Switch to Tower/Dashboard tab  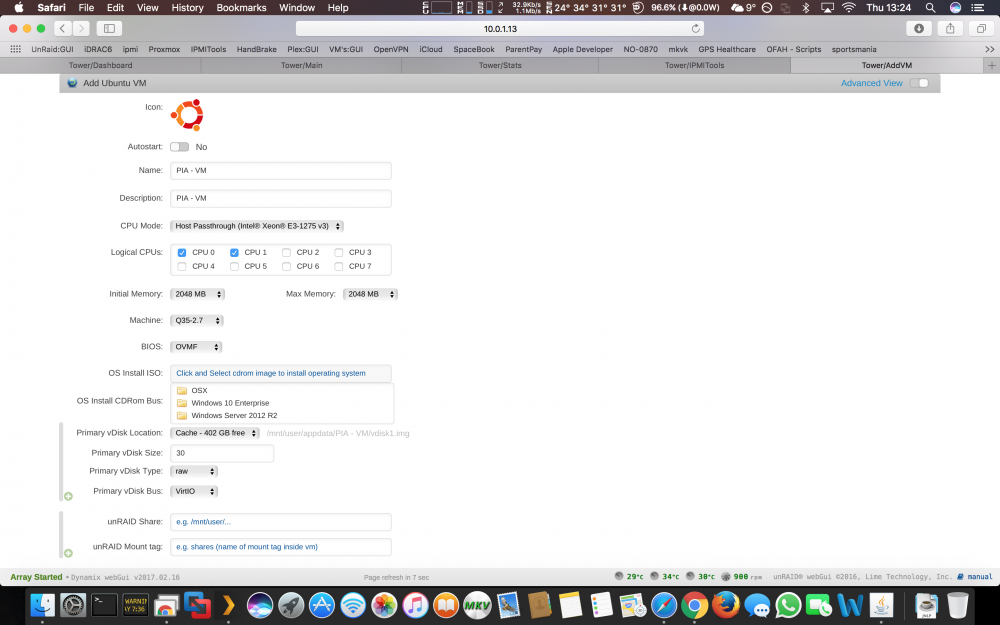tap(100, 65)
